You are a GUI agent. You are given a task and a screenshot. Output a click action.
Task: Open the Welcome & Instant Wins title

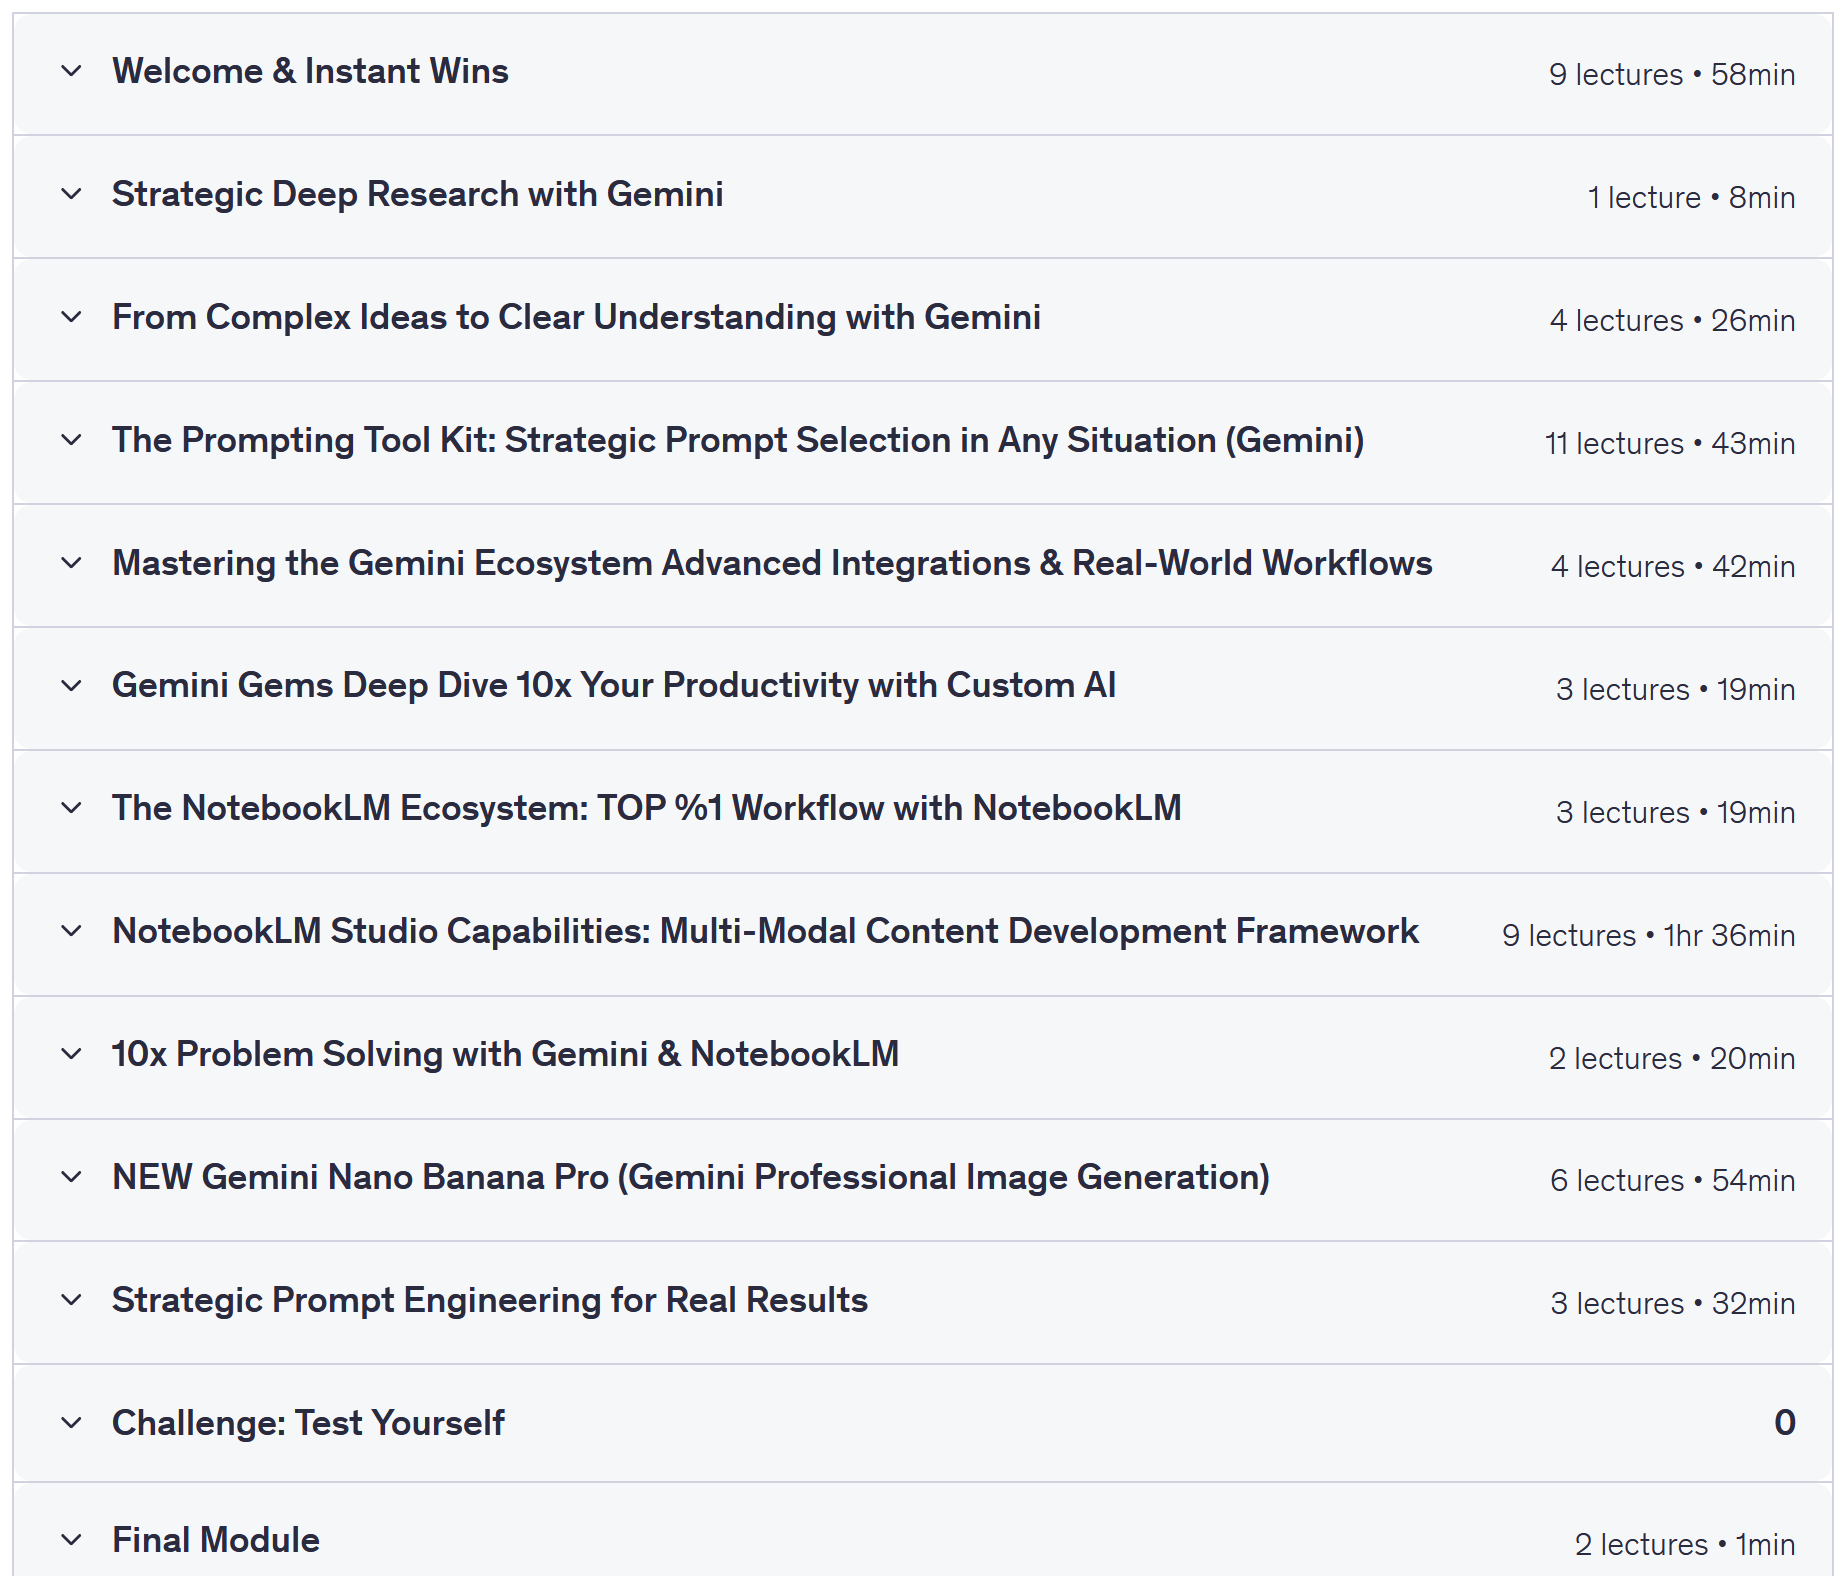pos(310,71)
